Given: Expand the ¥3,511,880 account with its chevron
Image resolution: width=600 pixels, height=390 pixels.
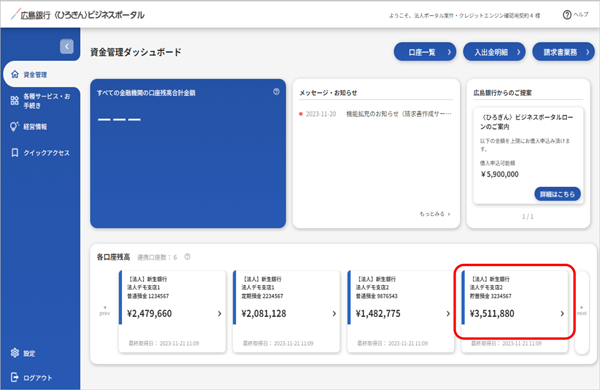Looking at the screenshot, I should [x=562, y=313].
